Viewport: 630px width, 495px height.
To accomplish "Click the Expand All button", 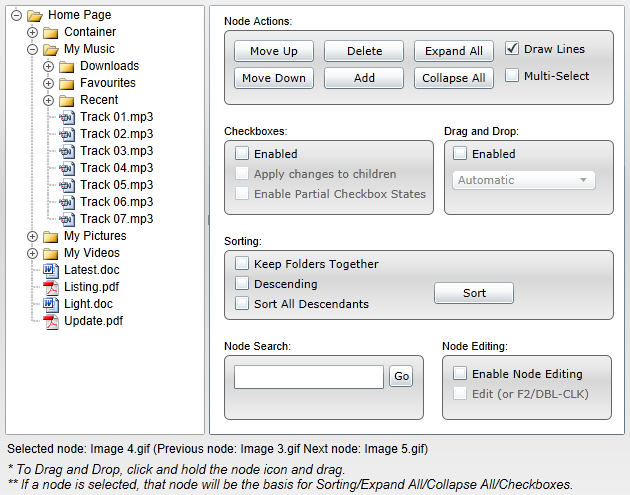I will coord(454,51).
